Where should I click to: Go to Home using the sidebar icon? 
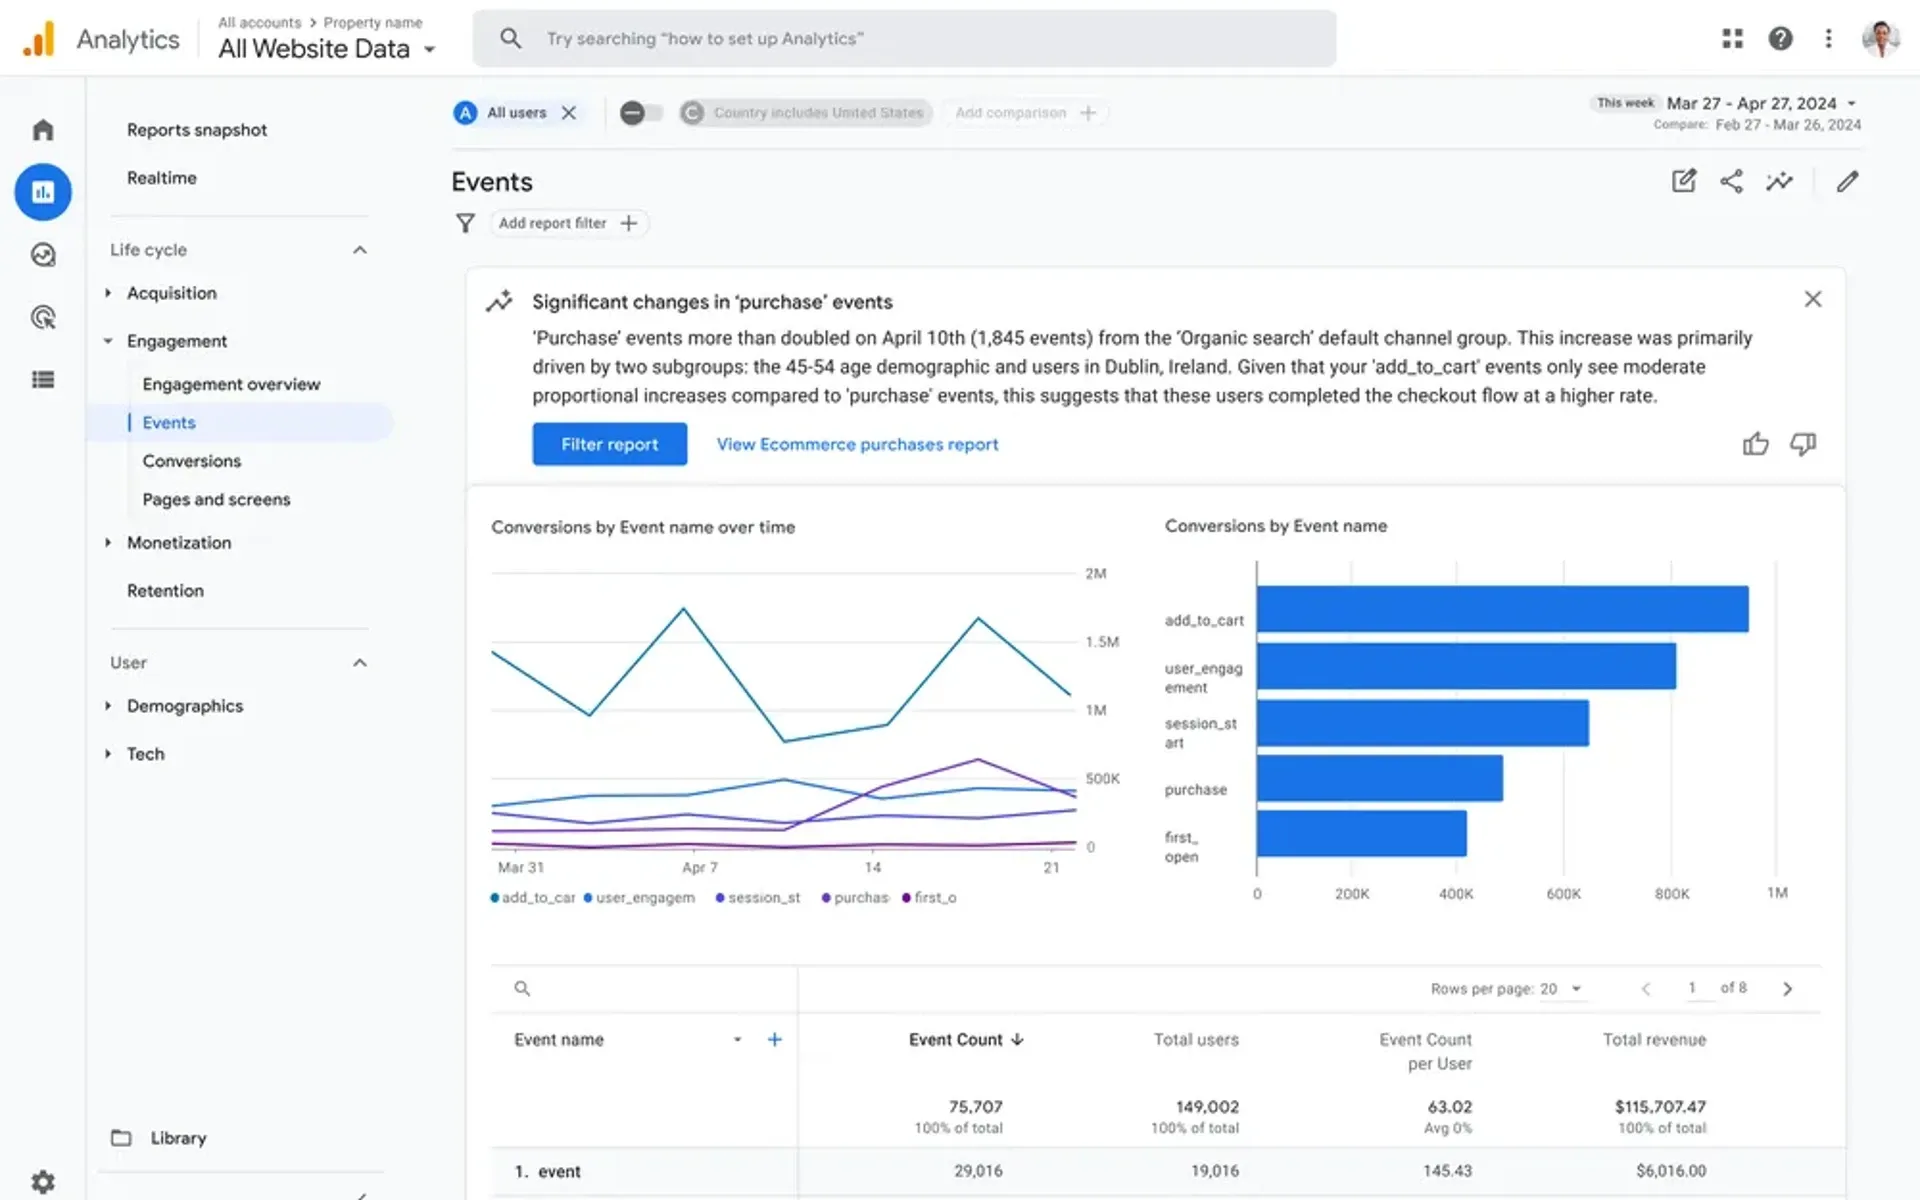43,129
